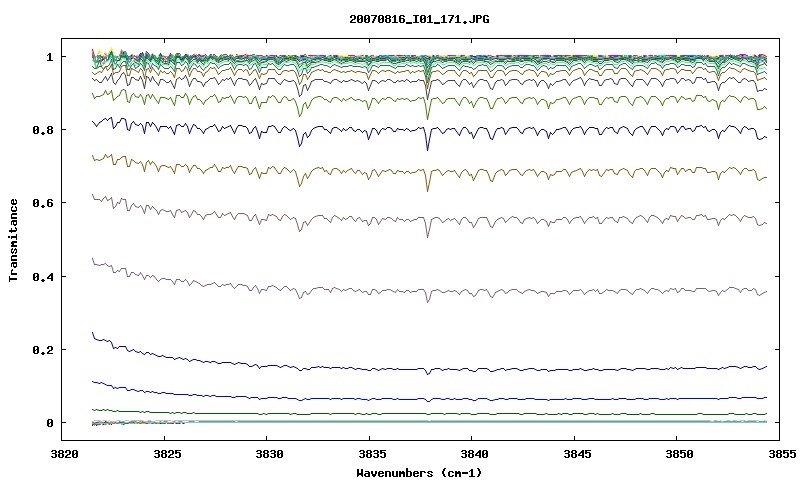Viewport: 800px width, 480px height.
Task: Click the y-axis tick label 0.6
Action: [x=43, y=203]
